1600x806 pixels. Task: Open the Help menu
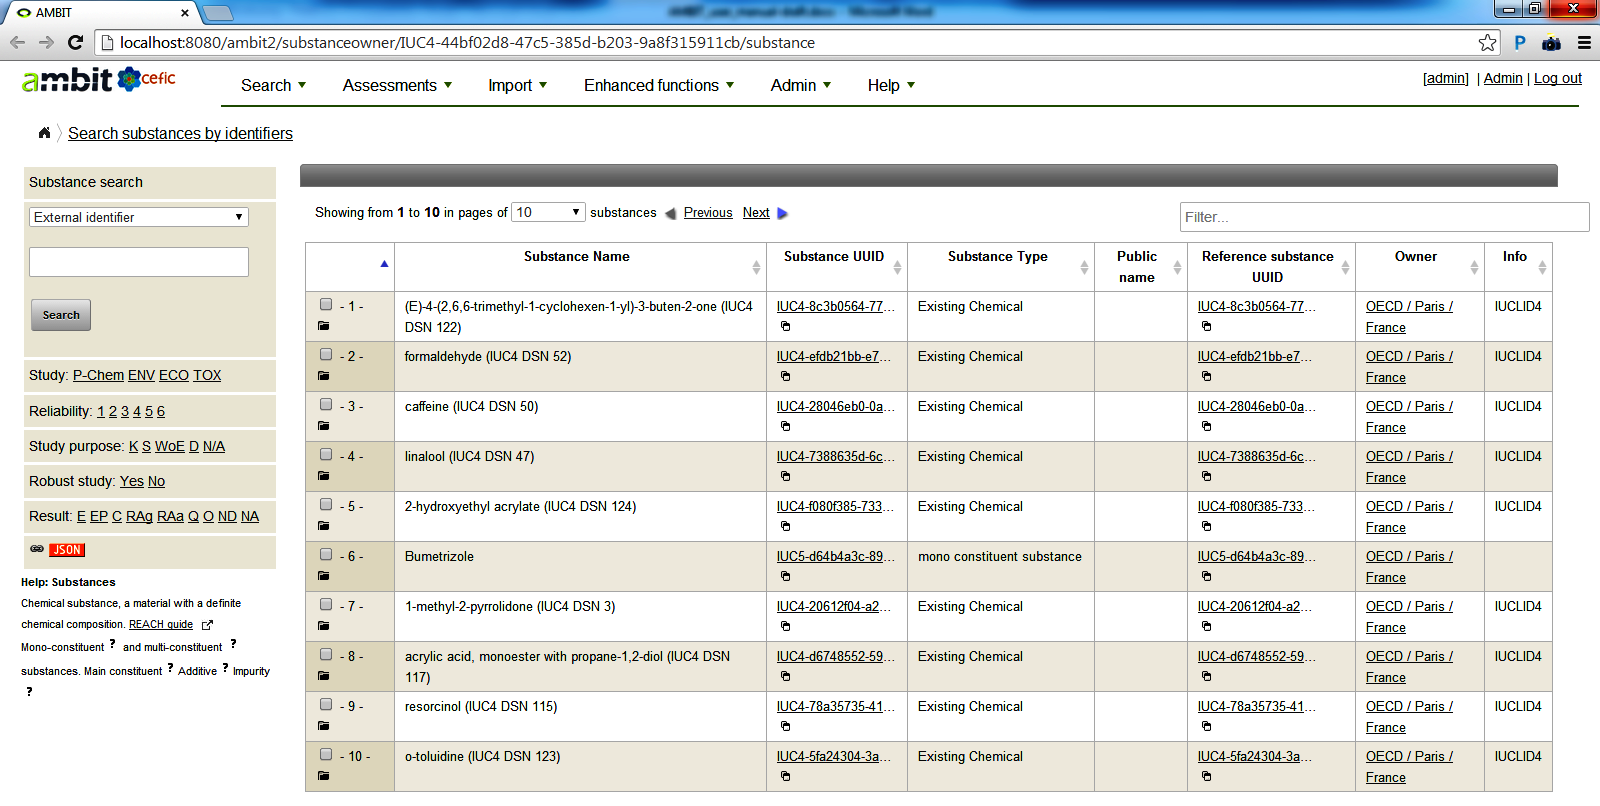pos(891,85)
